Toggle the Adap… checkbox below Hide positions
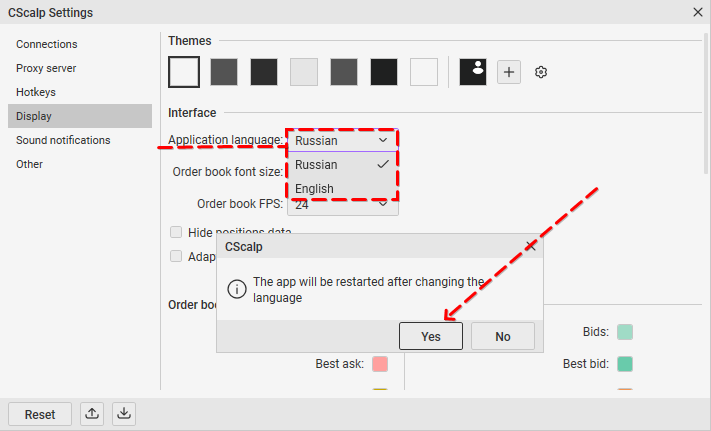The width and height of the screenshot is (711, 431). 176,256
